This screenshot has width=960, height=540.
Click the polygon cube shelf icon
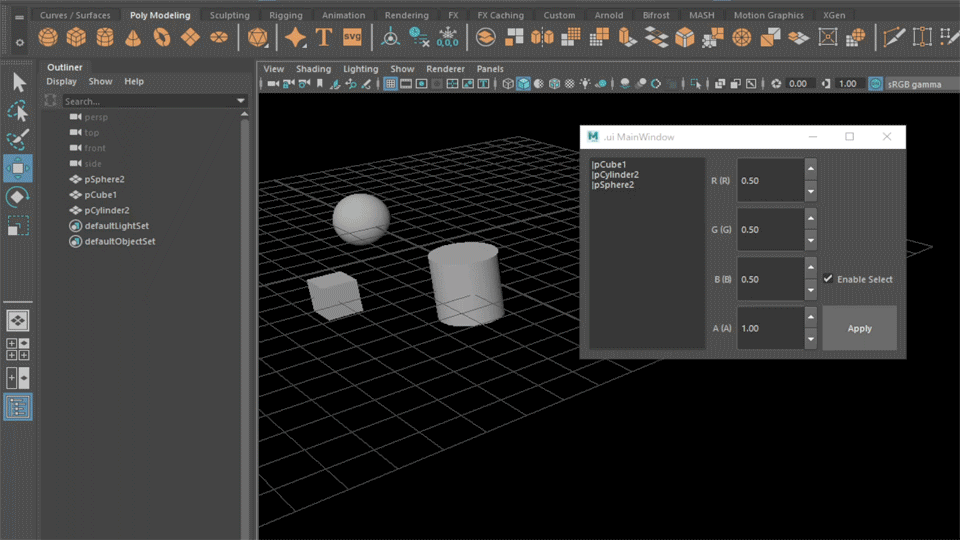pos(76,38)
